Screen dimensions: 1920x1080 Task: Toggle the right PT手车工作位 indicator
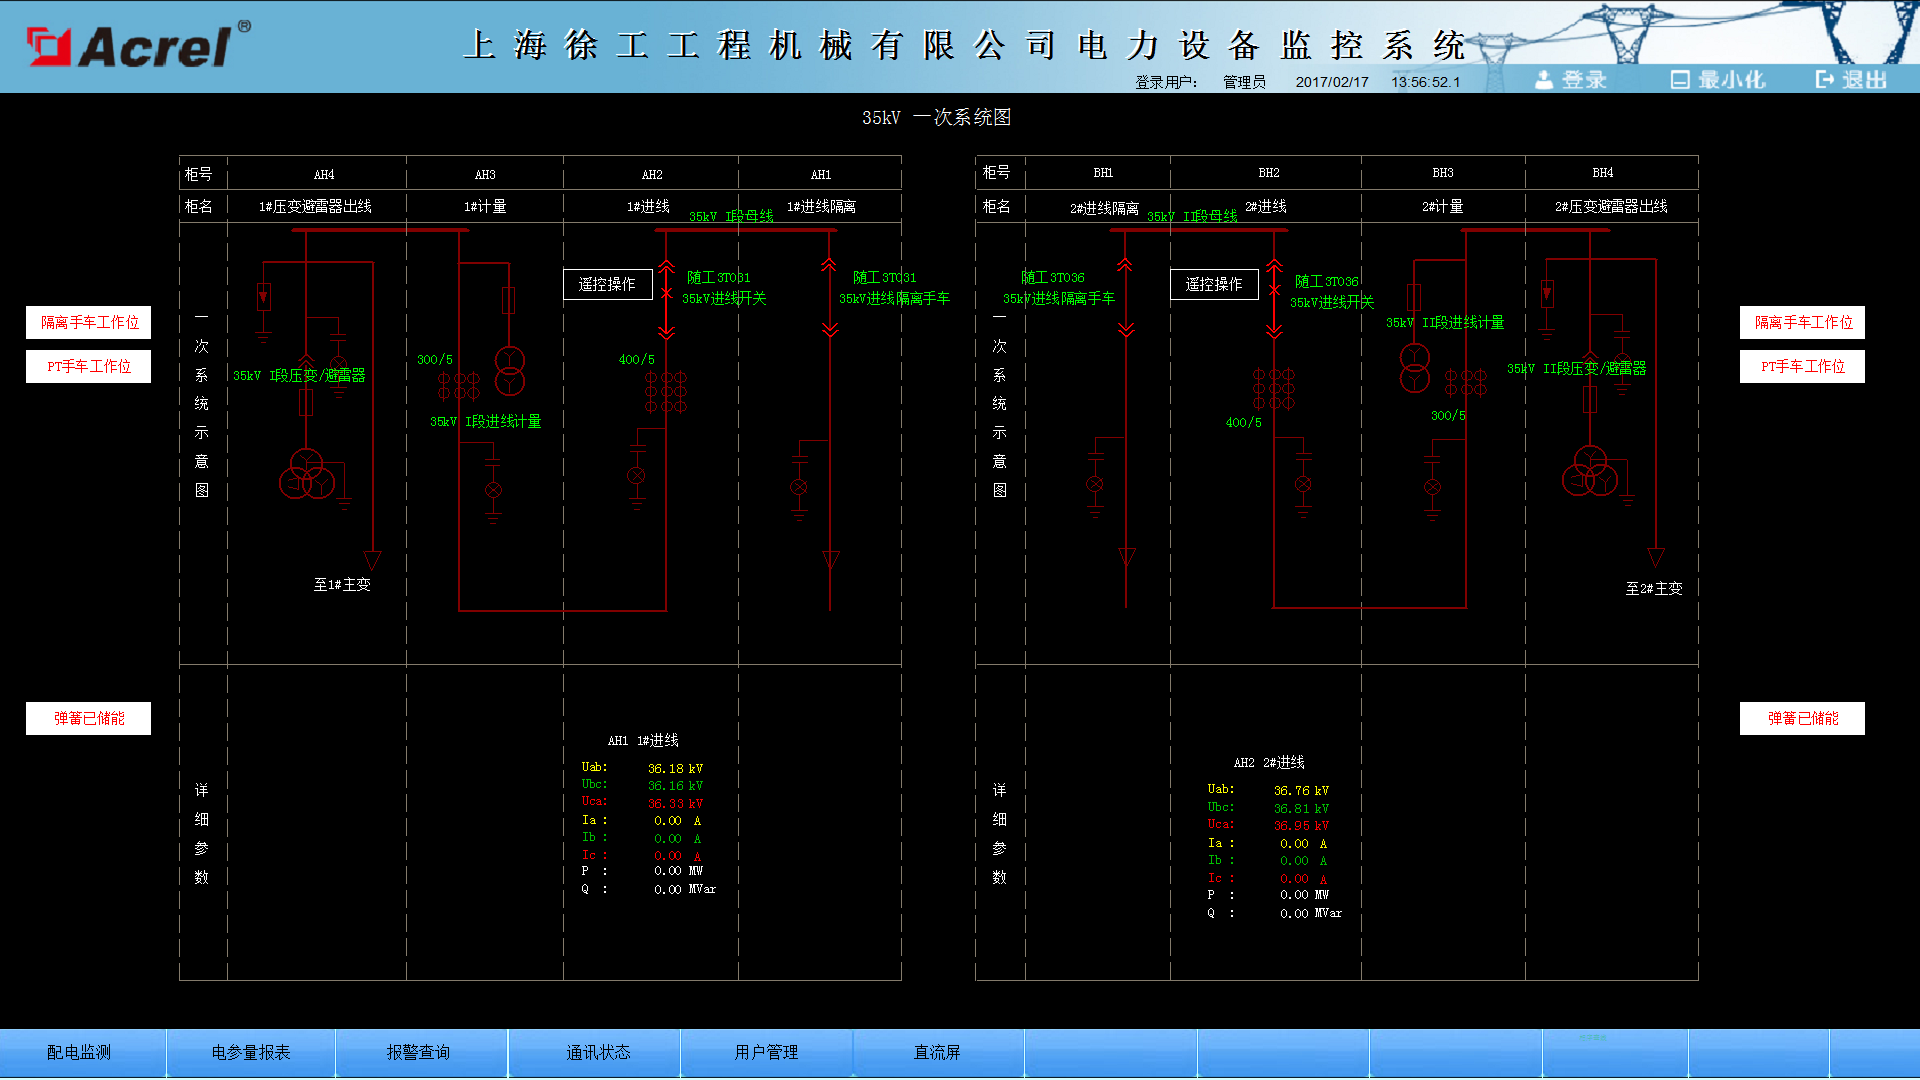point(1802,366)
